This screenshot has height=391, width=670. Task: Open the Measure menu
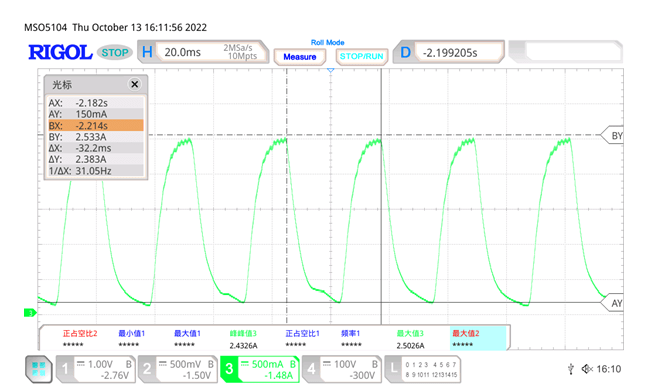coord(300,57)
